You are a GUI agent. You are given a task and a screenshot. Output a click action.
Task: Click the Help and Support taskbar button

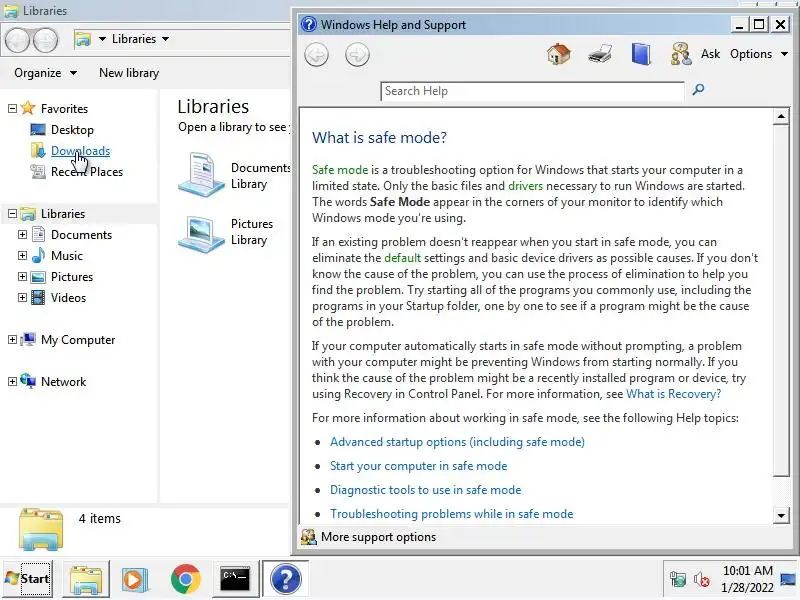pyautogui.click(x=286, y=579)
